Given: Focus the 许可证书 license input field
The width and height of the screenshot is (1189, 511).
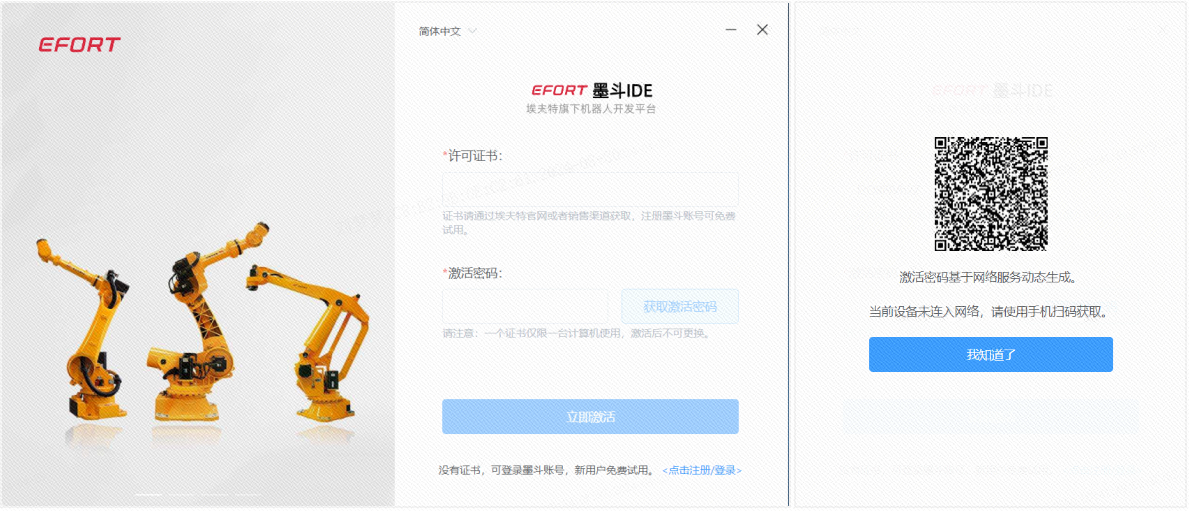Looking at the screenshot, I should 590,190.
